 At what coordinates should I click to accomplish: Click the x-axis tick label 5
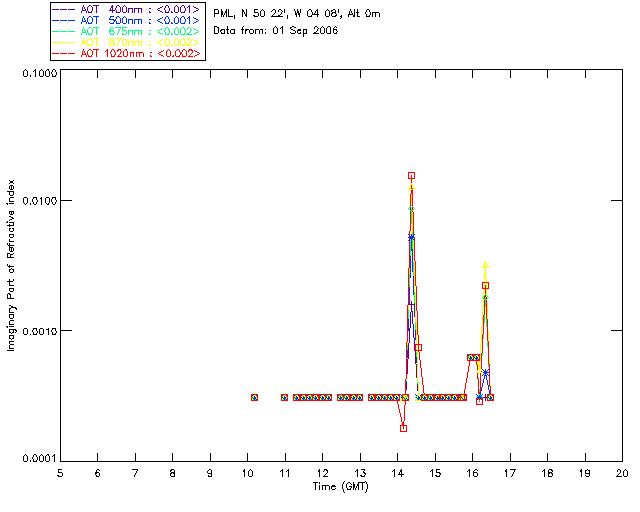tap(60, 473)
